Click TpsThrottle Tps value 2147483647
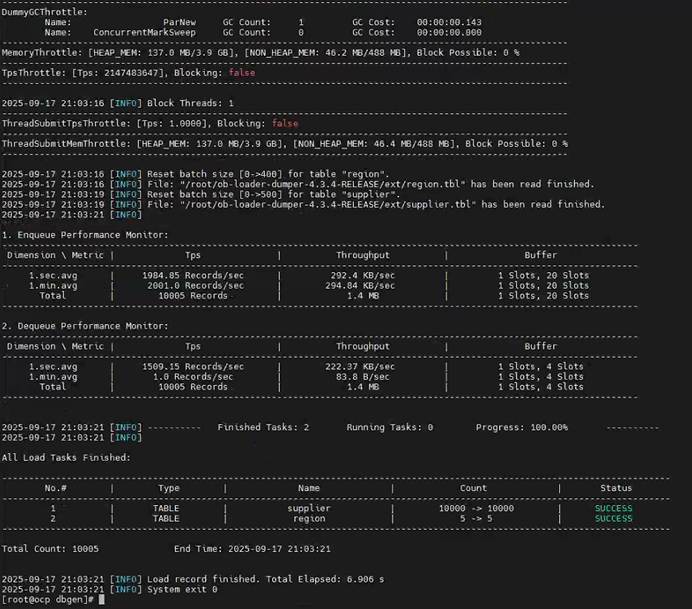The image size is (692, 609). pos(131,73)
